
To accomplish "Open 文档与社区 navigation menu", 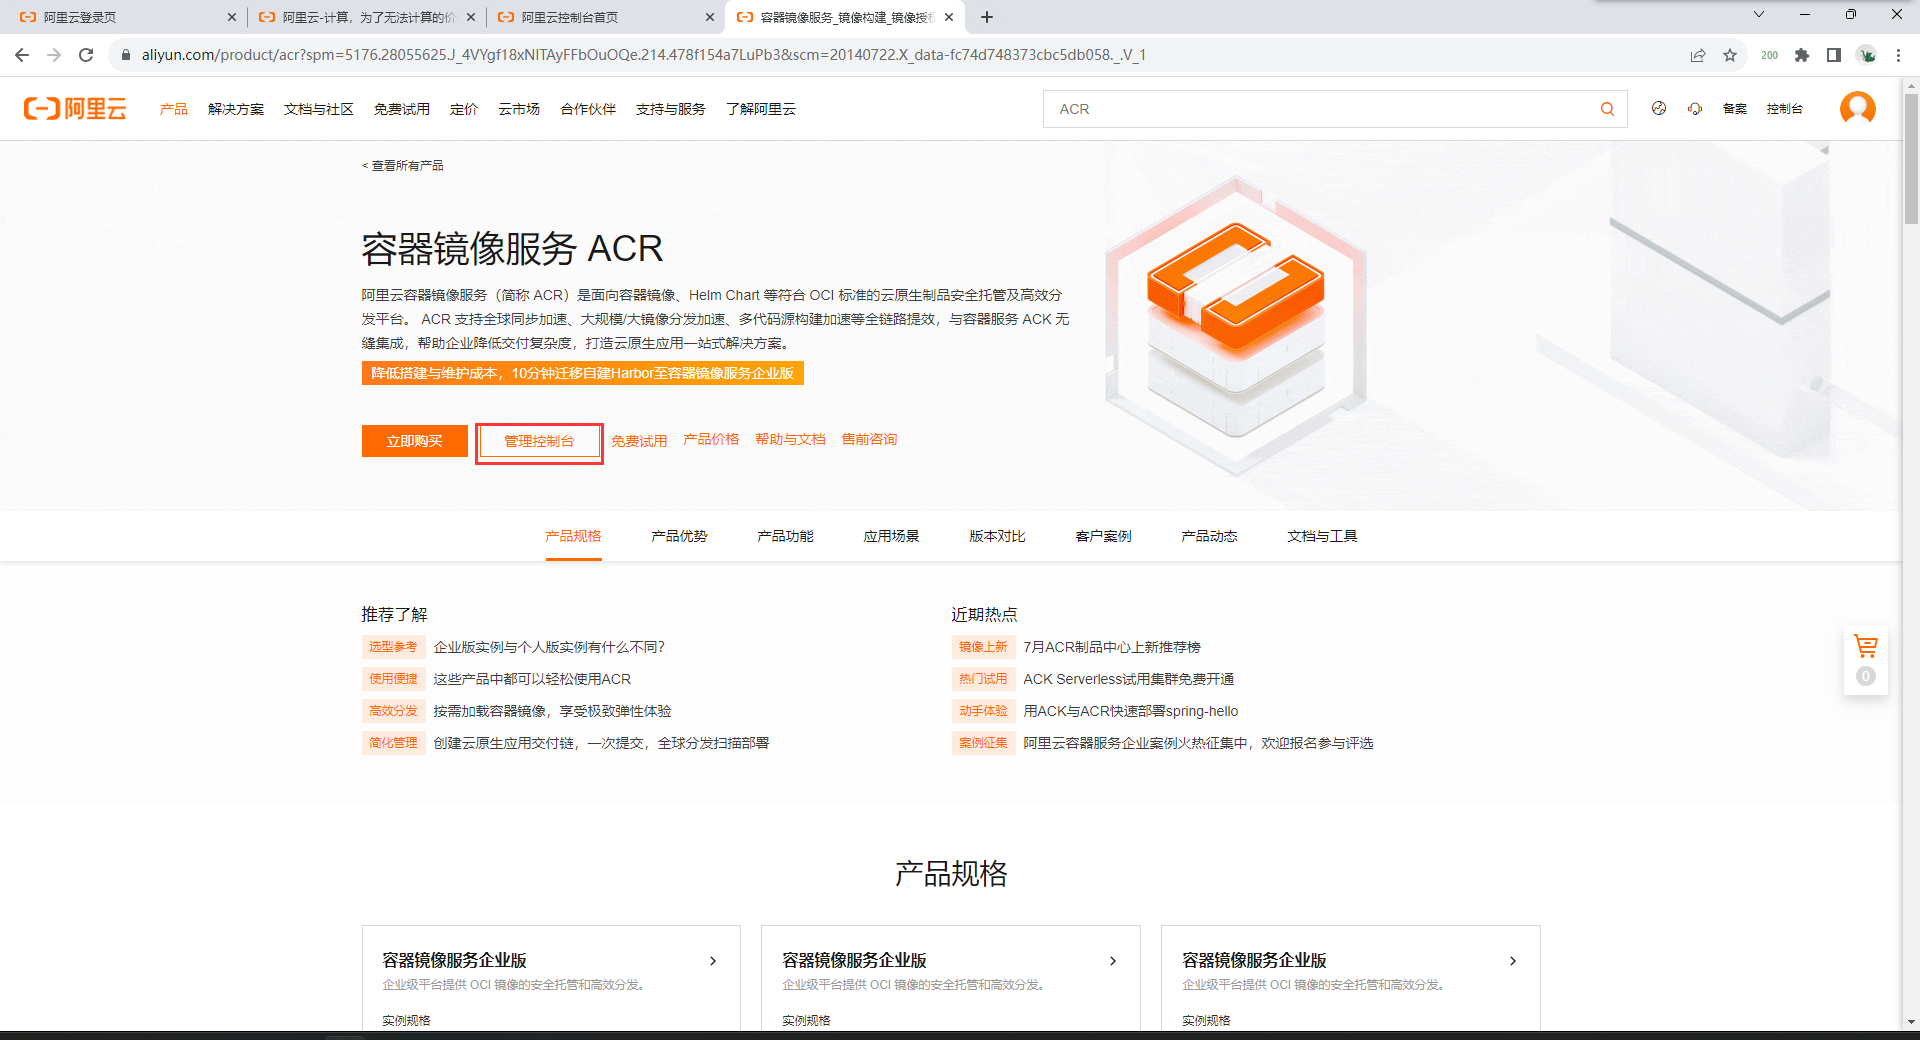I will 319,109.
